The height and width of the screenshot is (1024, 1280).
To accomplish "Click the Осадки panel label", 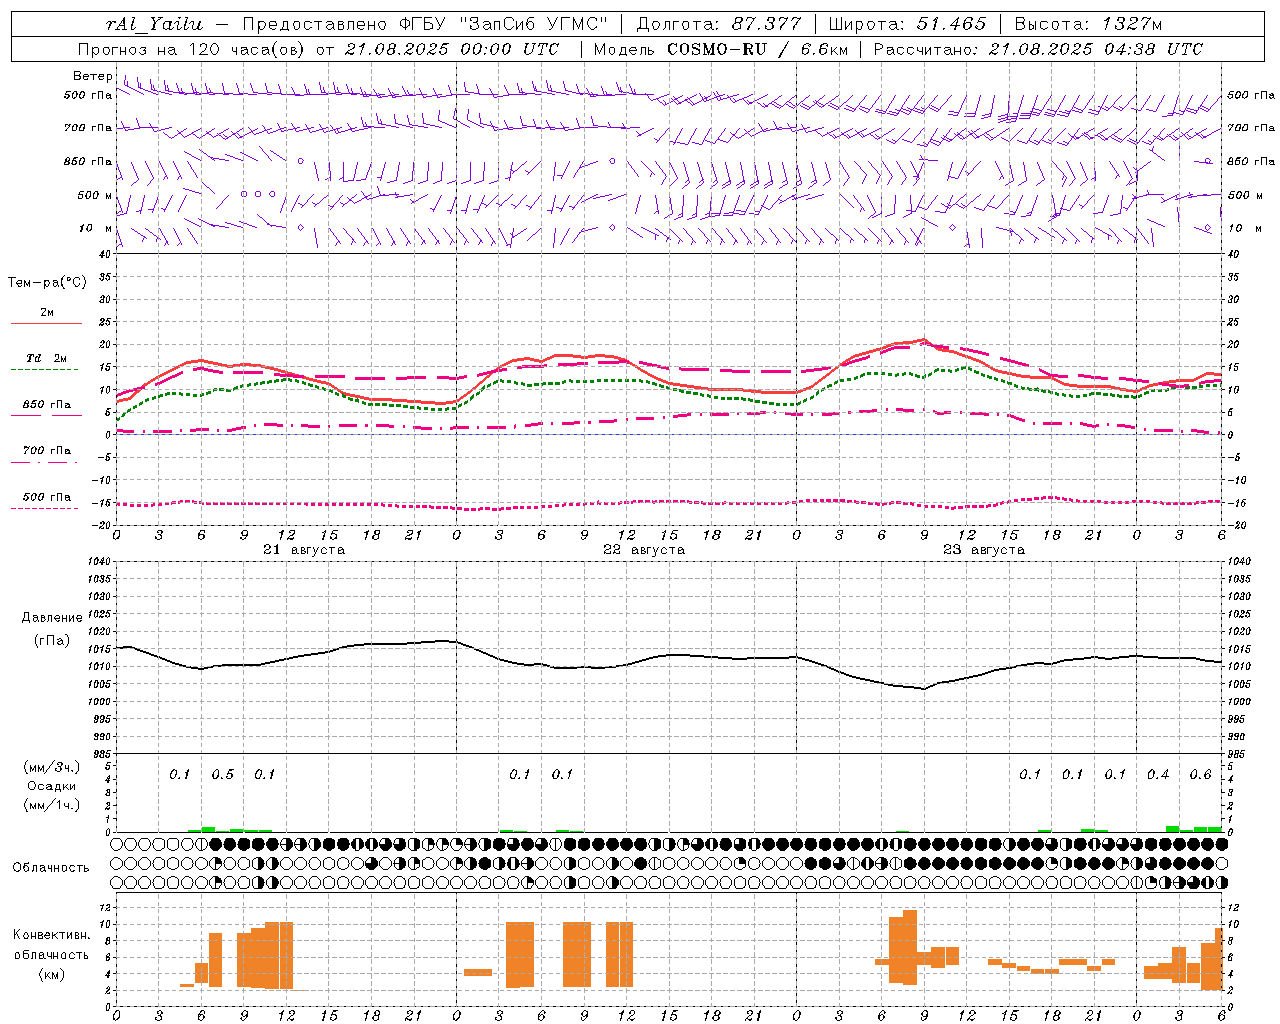I will point(52,786).
